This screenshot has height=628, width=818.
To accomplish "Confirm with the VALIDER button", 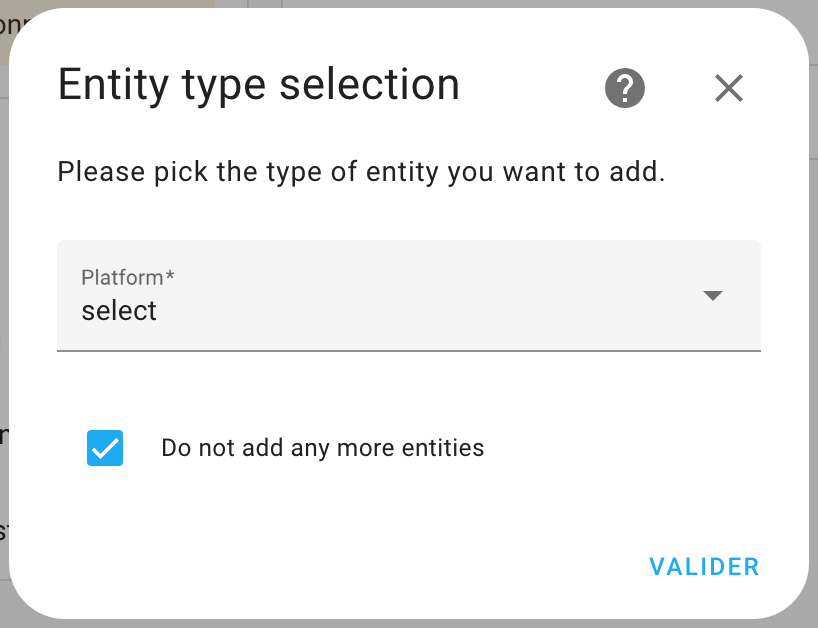I will point(704,567).
